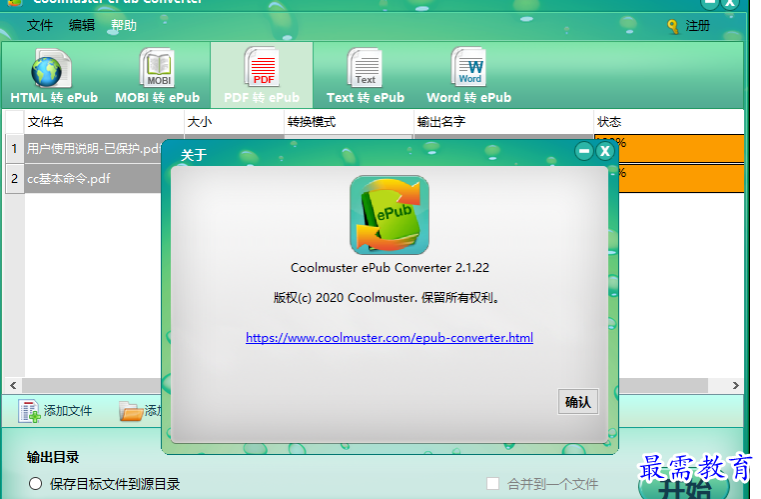Image resolution: width=761 pixels, height=499 pixels.
Task: Click the 状态 column header
Action: click(x=669, y=122)
